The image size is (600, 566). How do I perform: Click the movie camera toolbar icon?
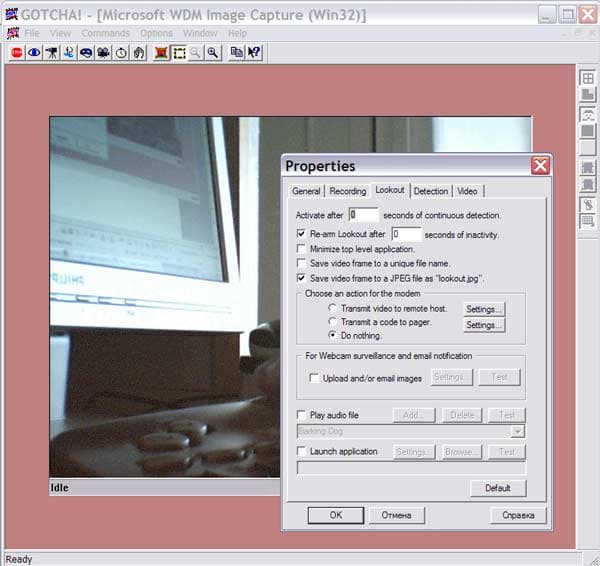point(104,52)
